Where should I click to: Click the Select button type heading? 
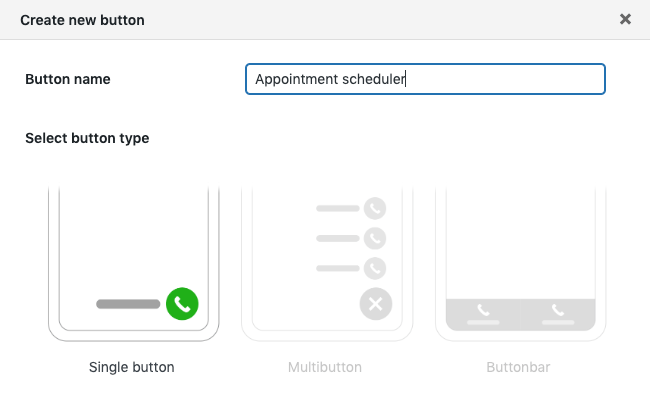pyautogui.click(x=87, y=138)
